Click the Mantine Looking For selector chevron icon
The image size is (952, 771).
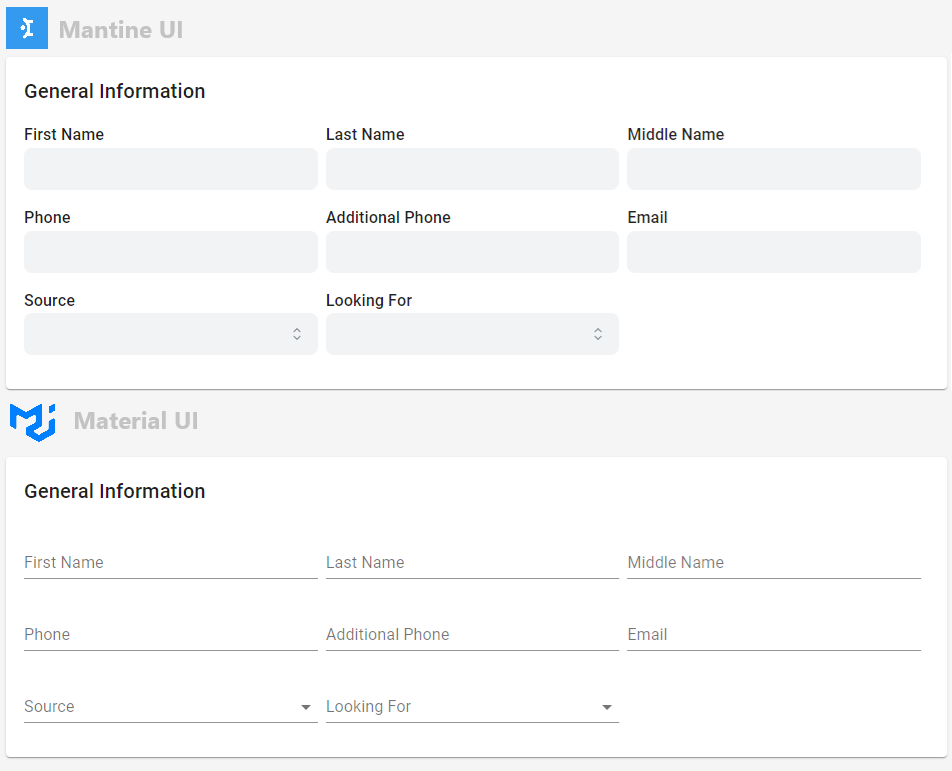[598, 334]
